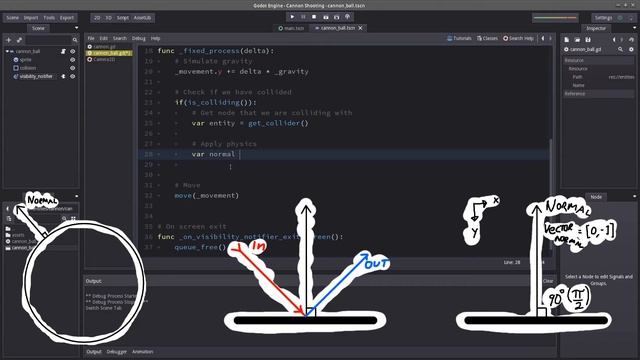Toggle visibility of sprite node

[x=73, y=60]
